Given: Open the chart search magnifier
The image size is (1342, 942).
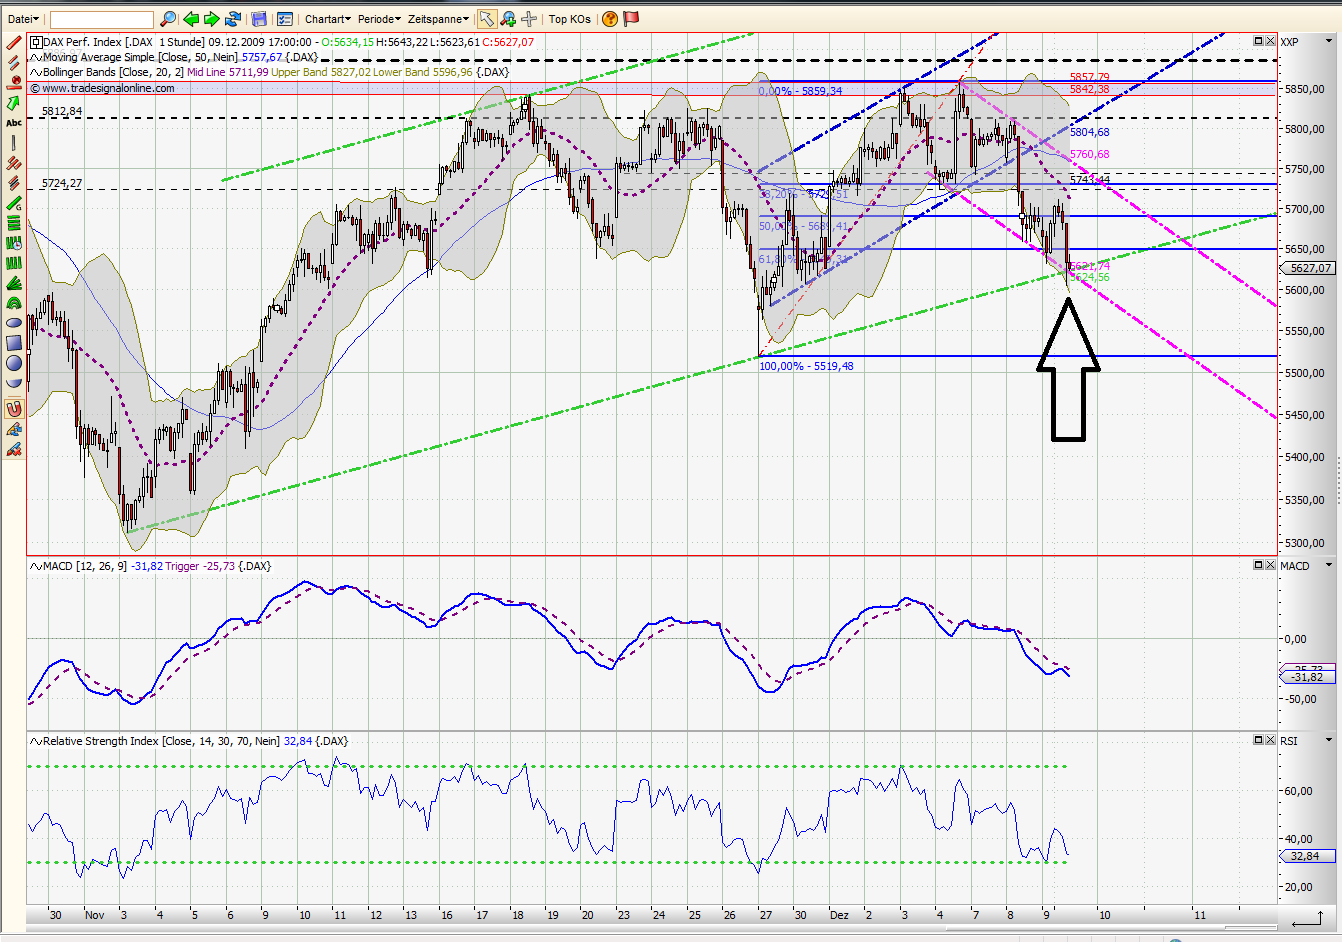Looking at the screenshot, I should [x=168, y=18].
